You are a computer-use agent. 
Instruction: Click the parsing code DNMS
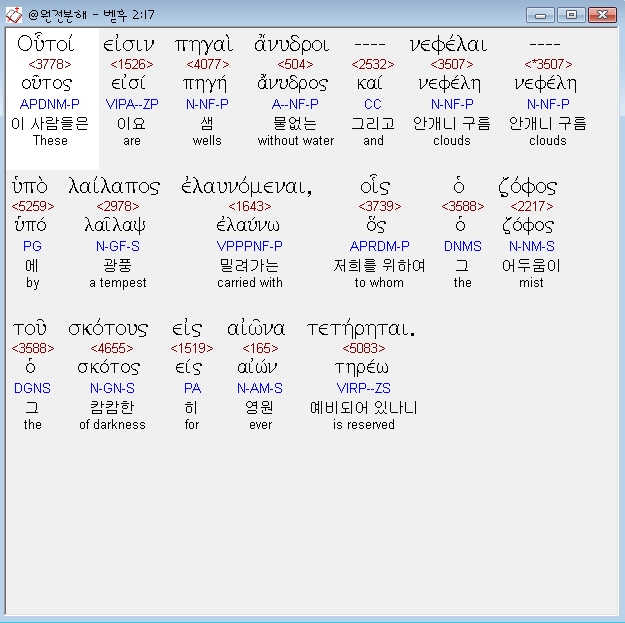[x=463, y=246]
